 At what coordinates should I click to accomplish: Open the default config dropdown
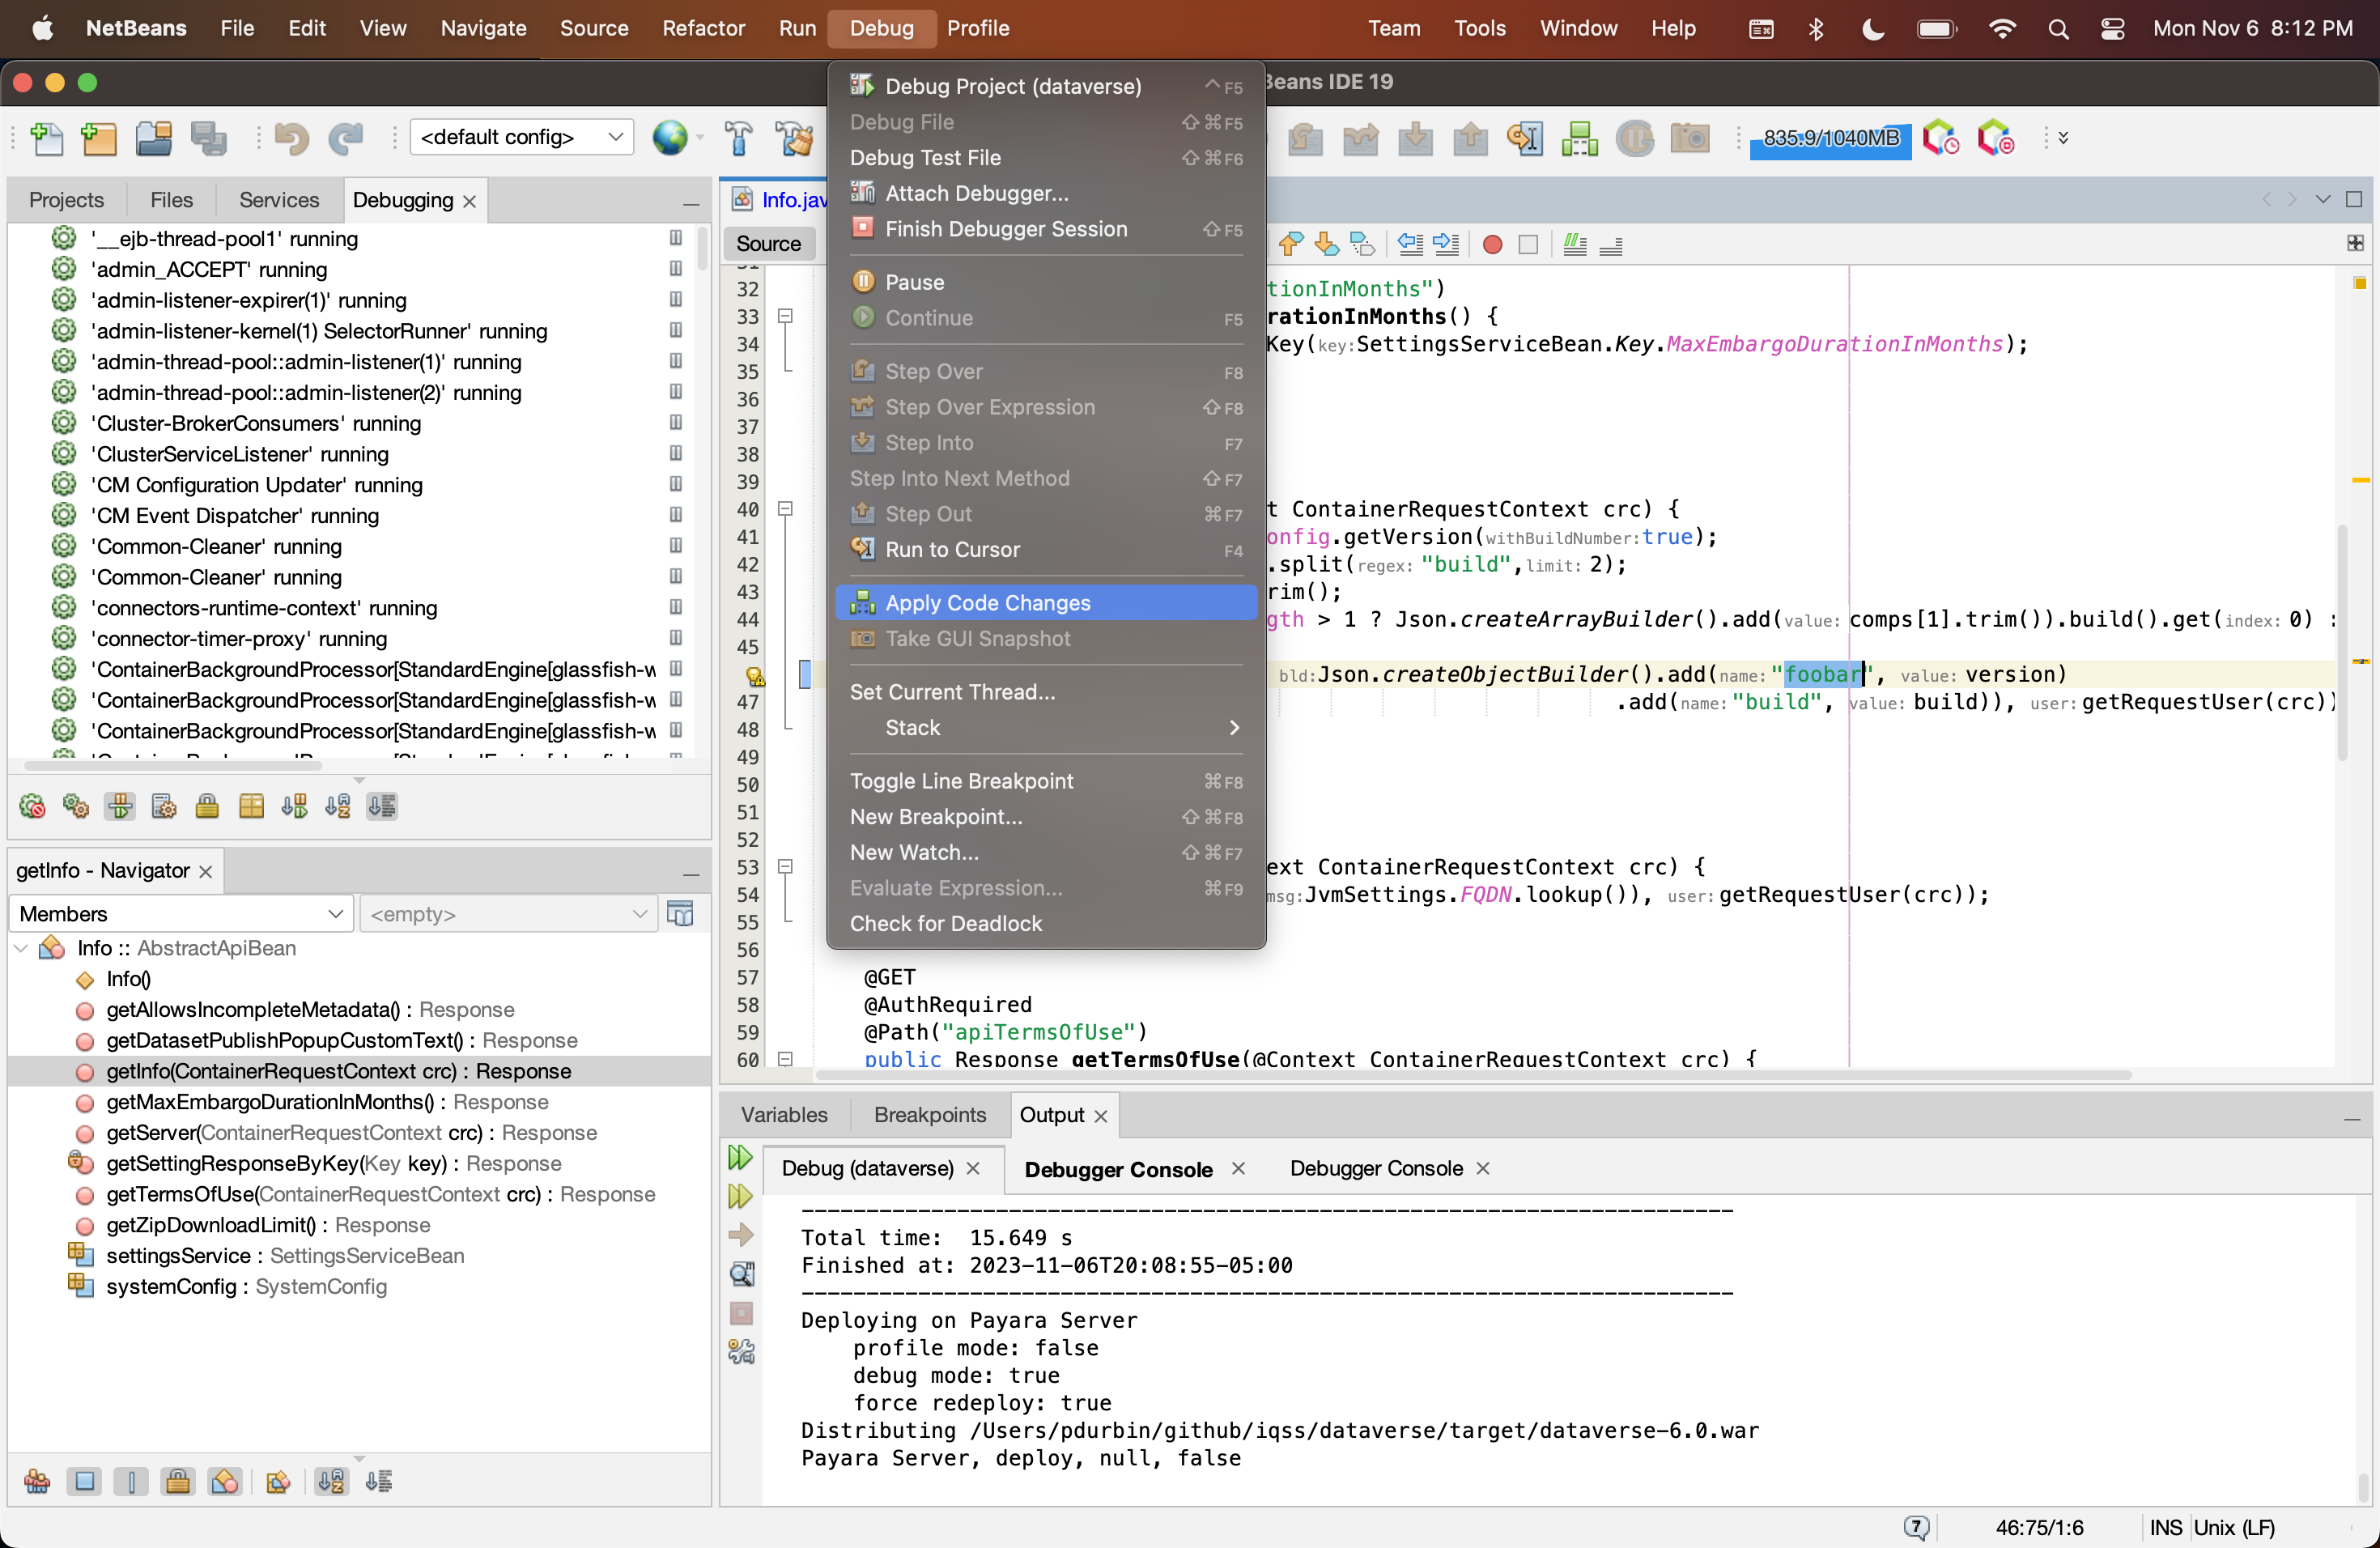coord(521,137)
